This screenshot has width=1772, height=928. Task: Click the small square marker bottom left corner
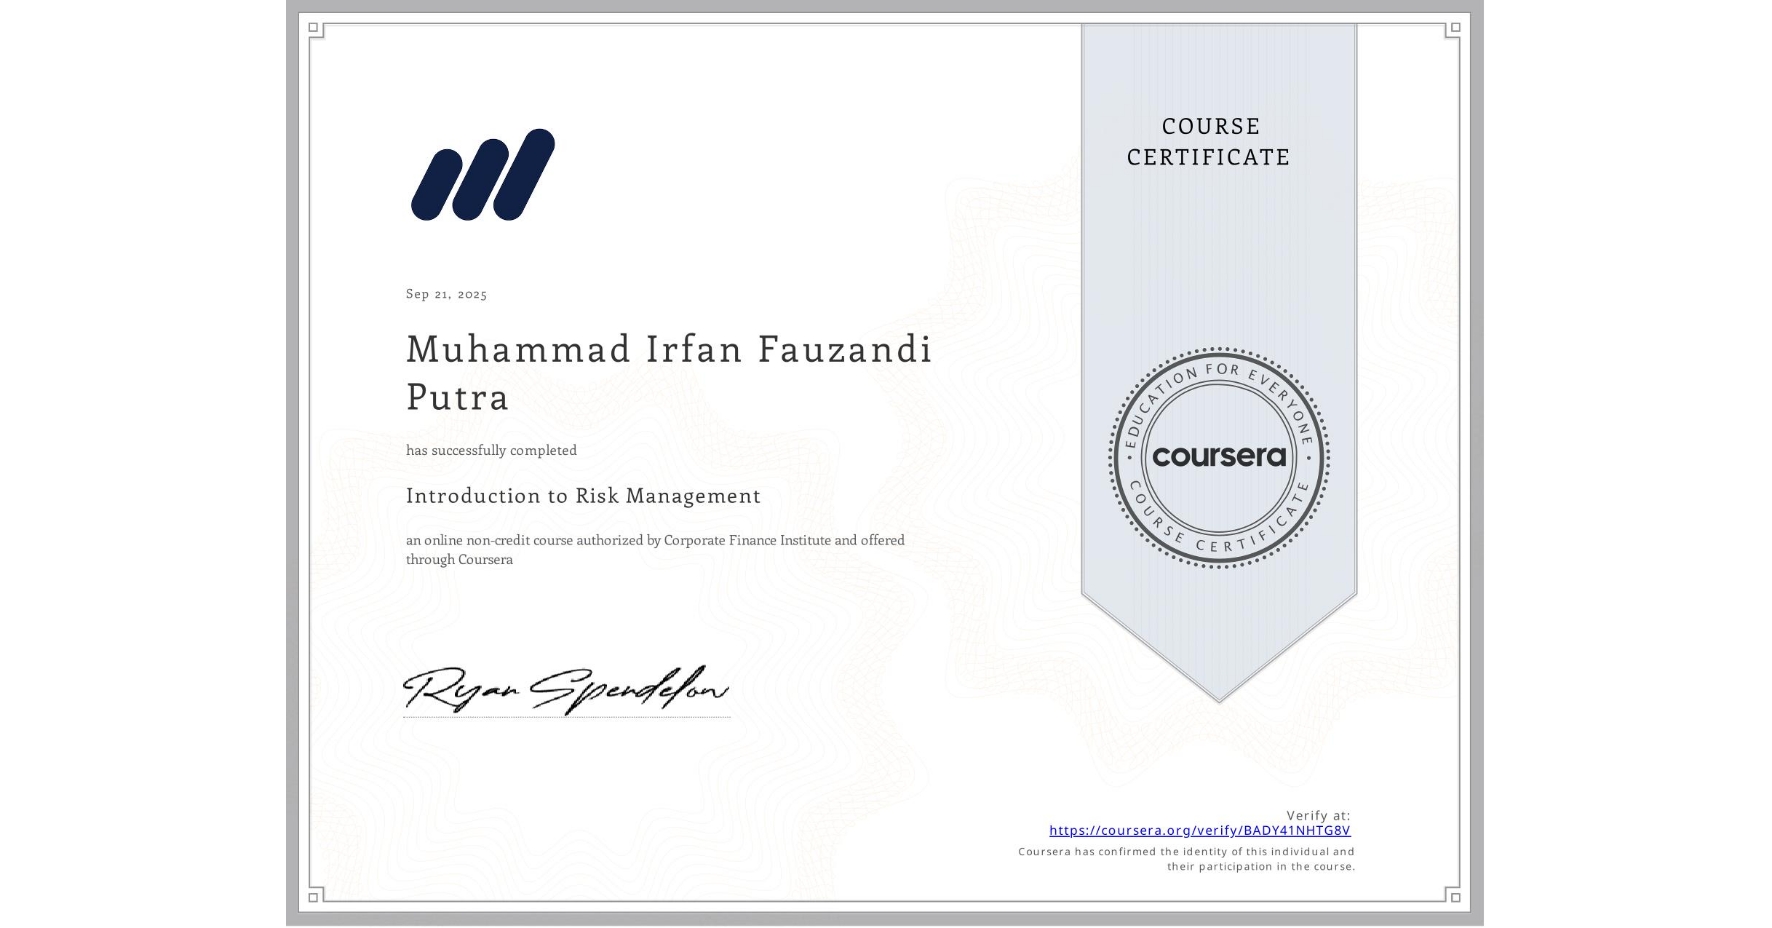(x=313, y=899)
